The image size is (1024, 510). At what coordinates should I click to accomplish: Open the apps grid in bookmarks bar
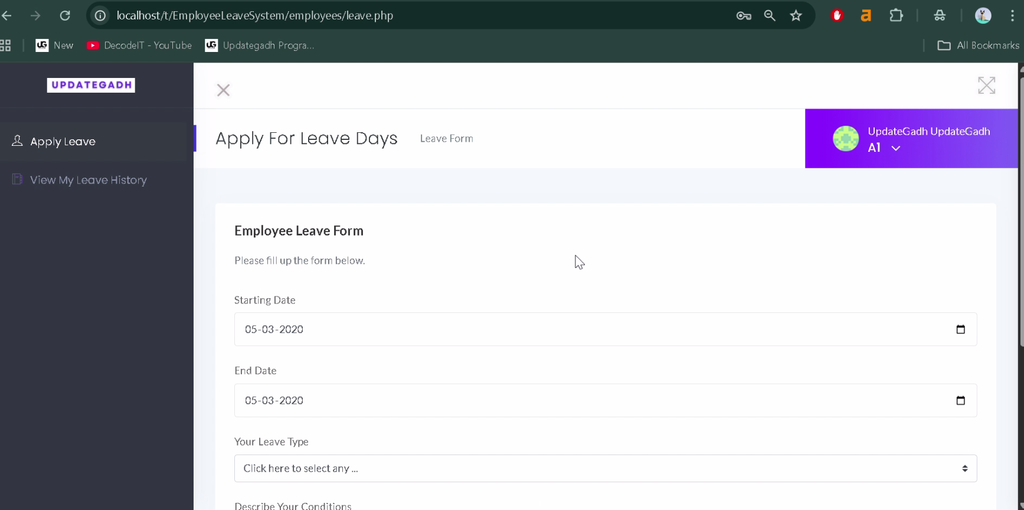point(5,45)
